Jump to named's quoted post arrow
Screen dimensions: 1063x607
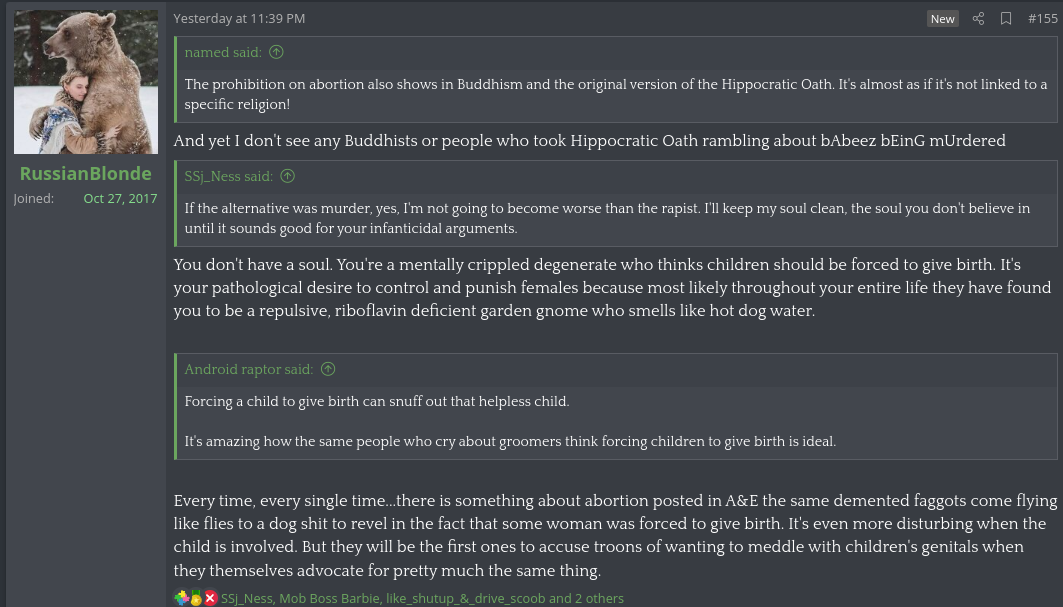(277, 52)
